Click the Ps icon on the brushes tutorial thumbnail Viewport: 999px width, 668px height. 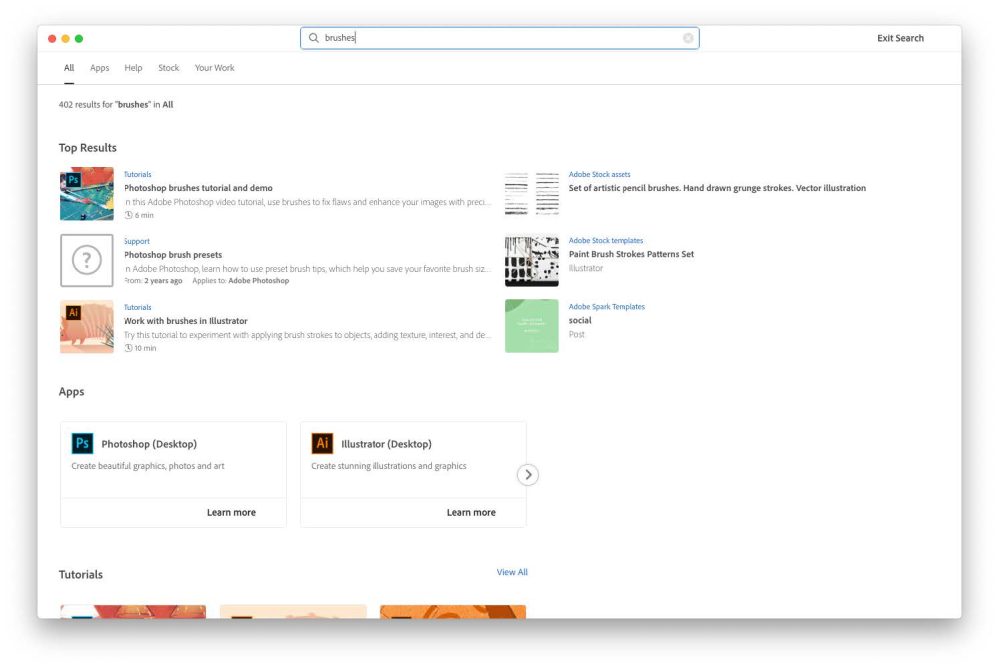point(75,179)
